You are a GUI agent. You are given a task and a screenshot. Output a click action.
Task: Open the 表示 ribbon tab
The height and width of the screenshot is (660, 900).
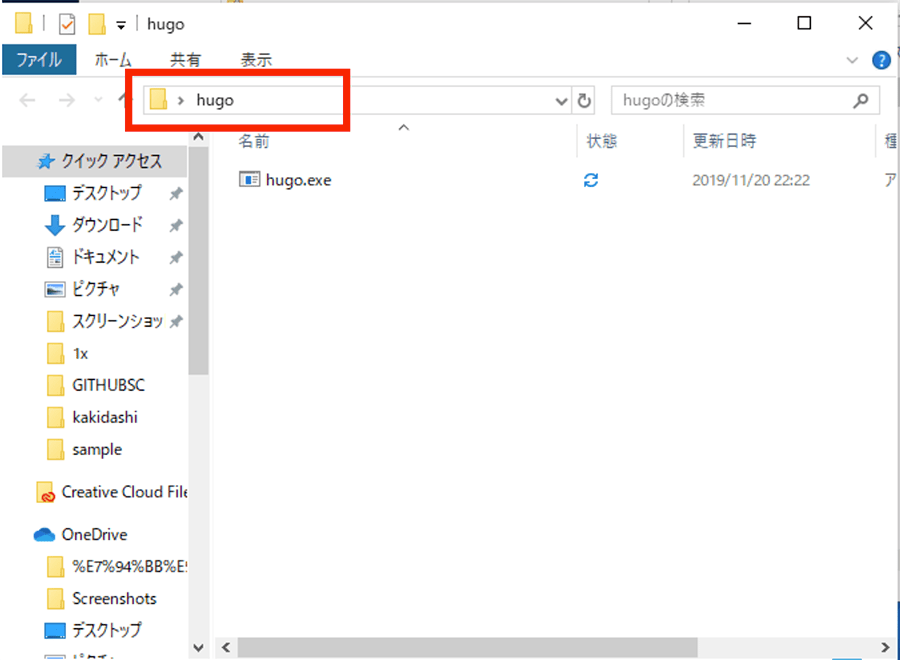[256, 60]
